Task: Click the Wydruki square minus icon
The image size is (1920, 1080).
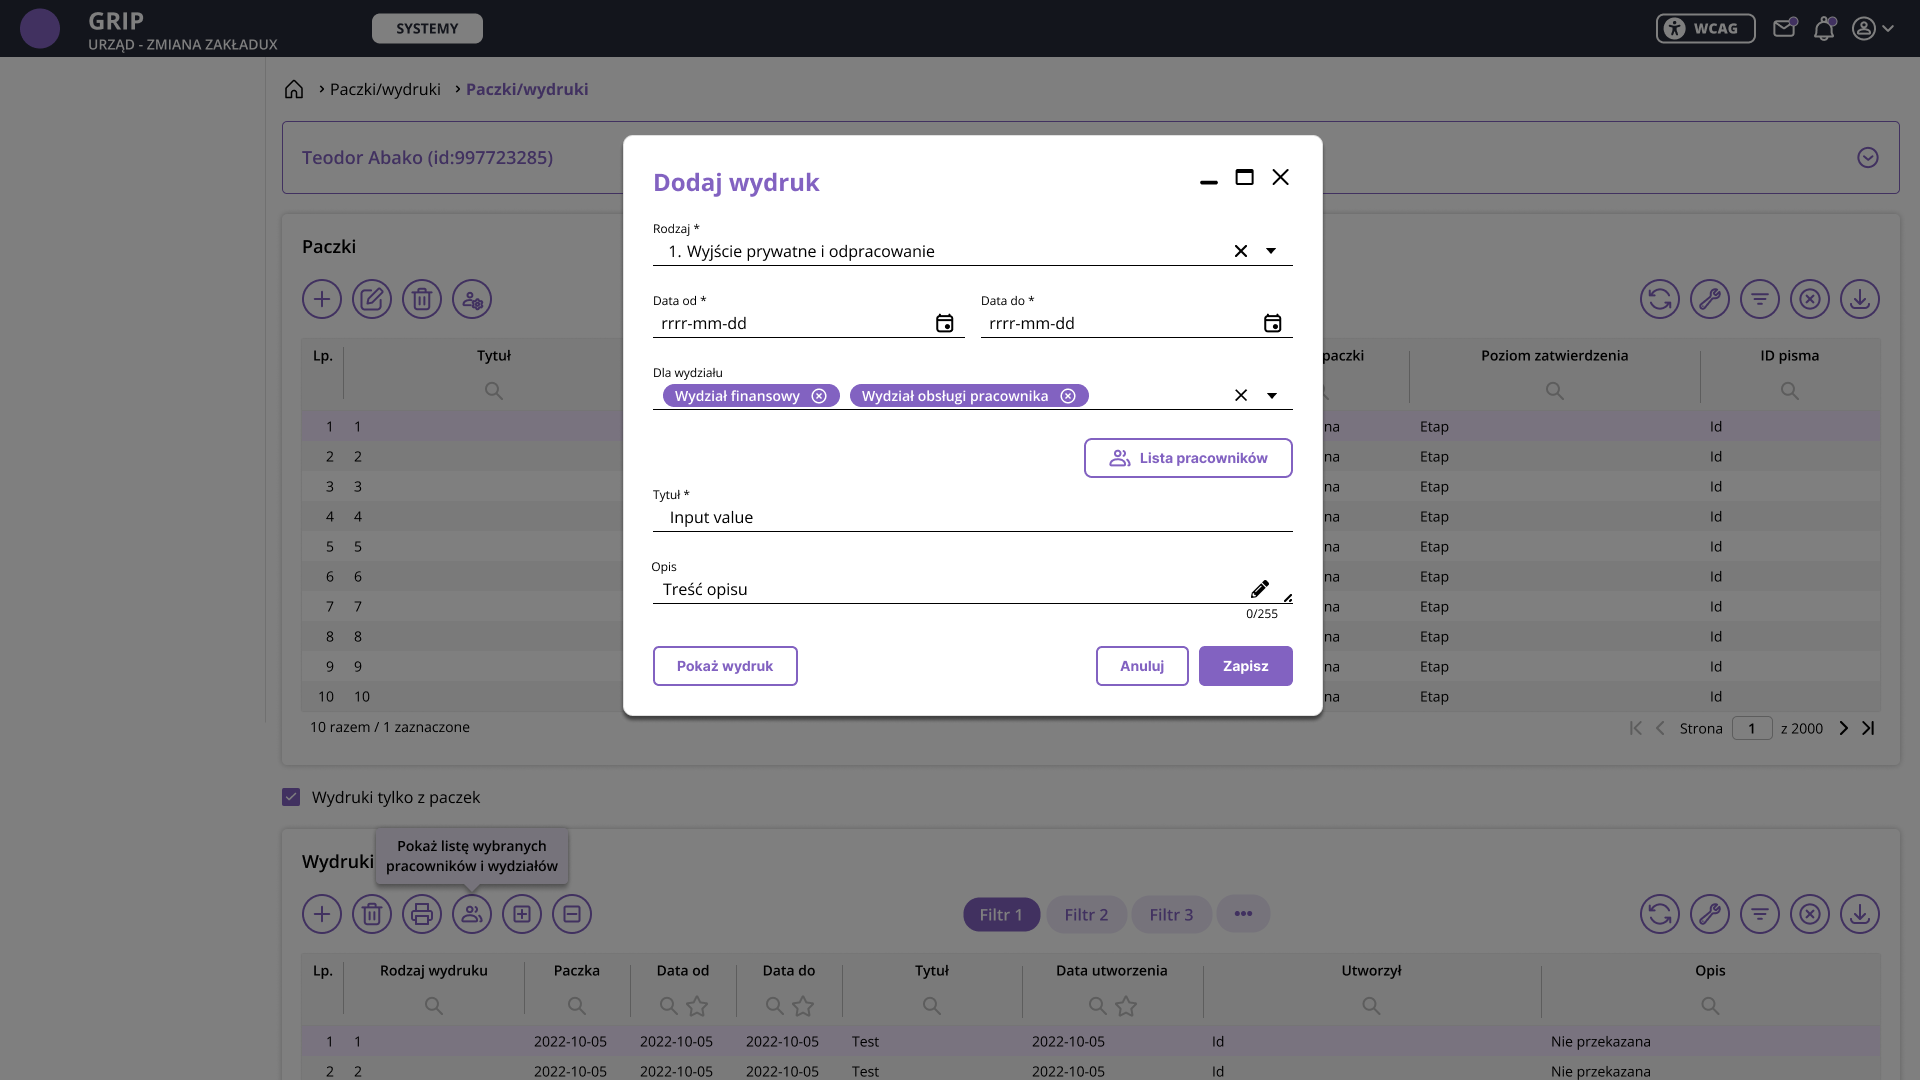Action: 572,914
